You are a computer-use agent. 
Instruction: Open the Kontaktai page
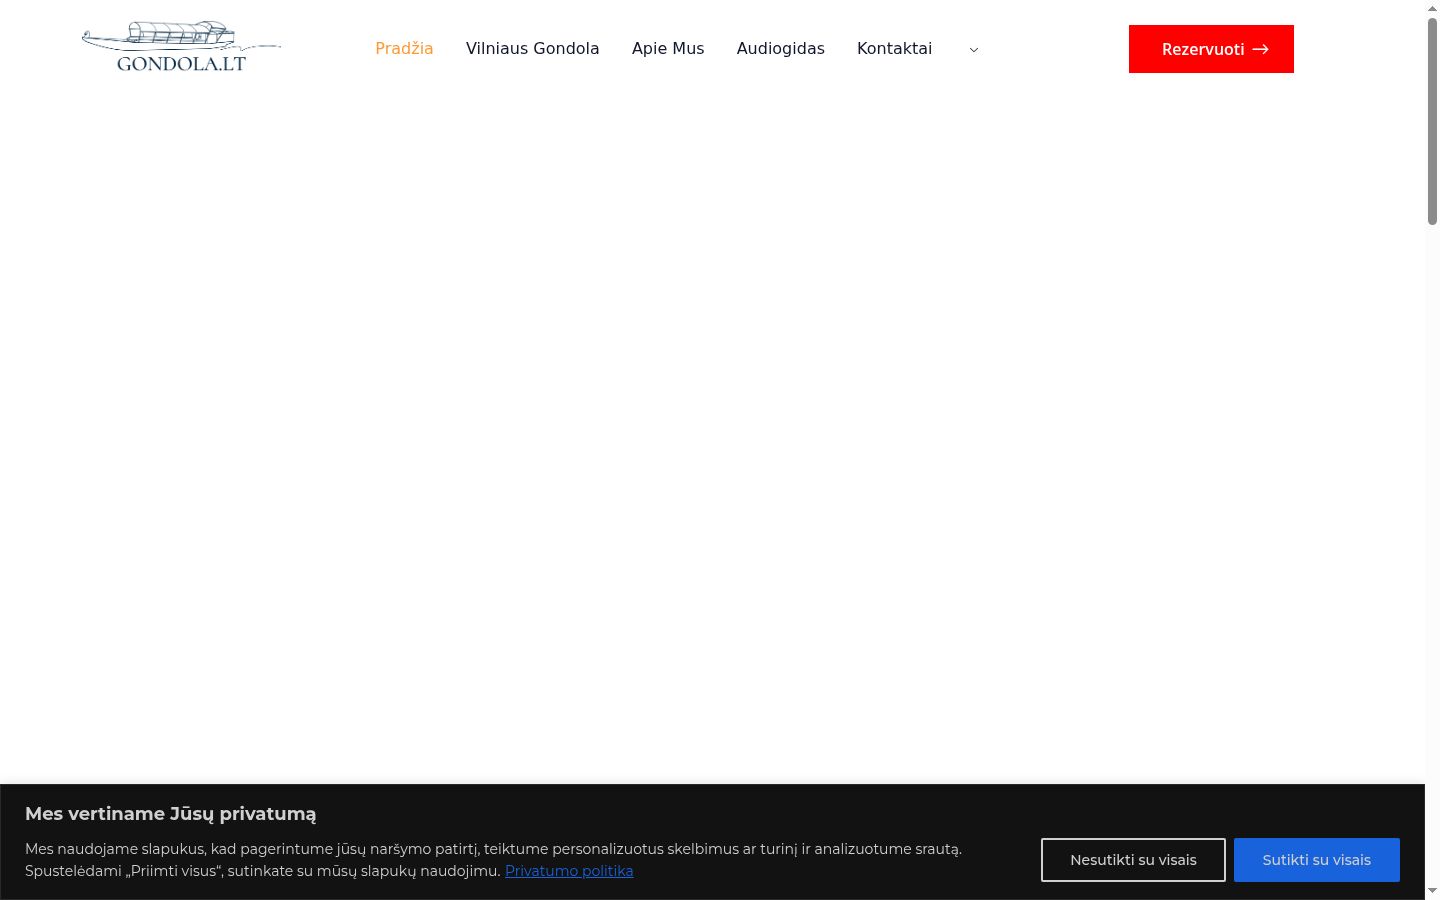coord(894,48)
